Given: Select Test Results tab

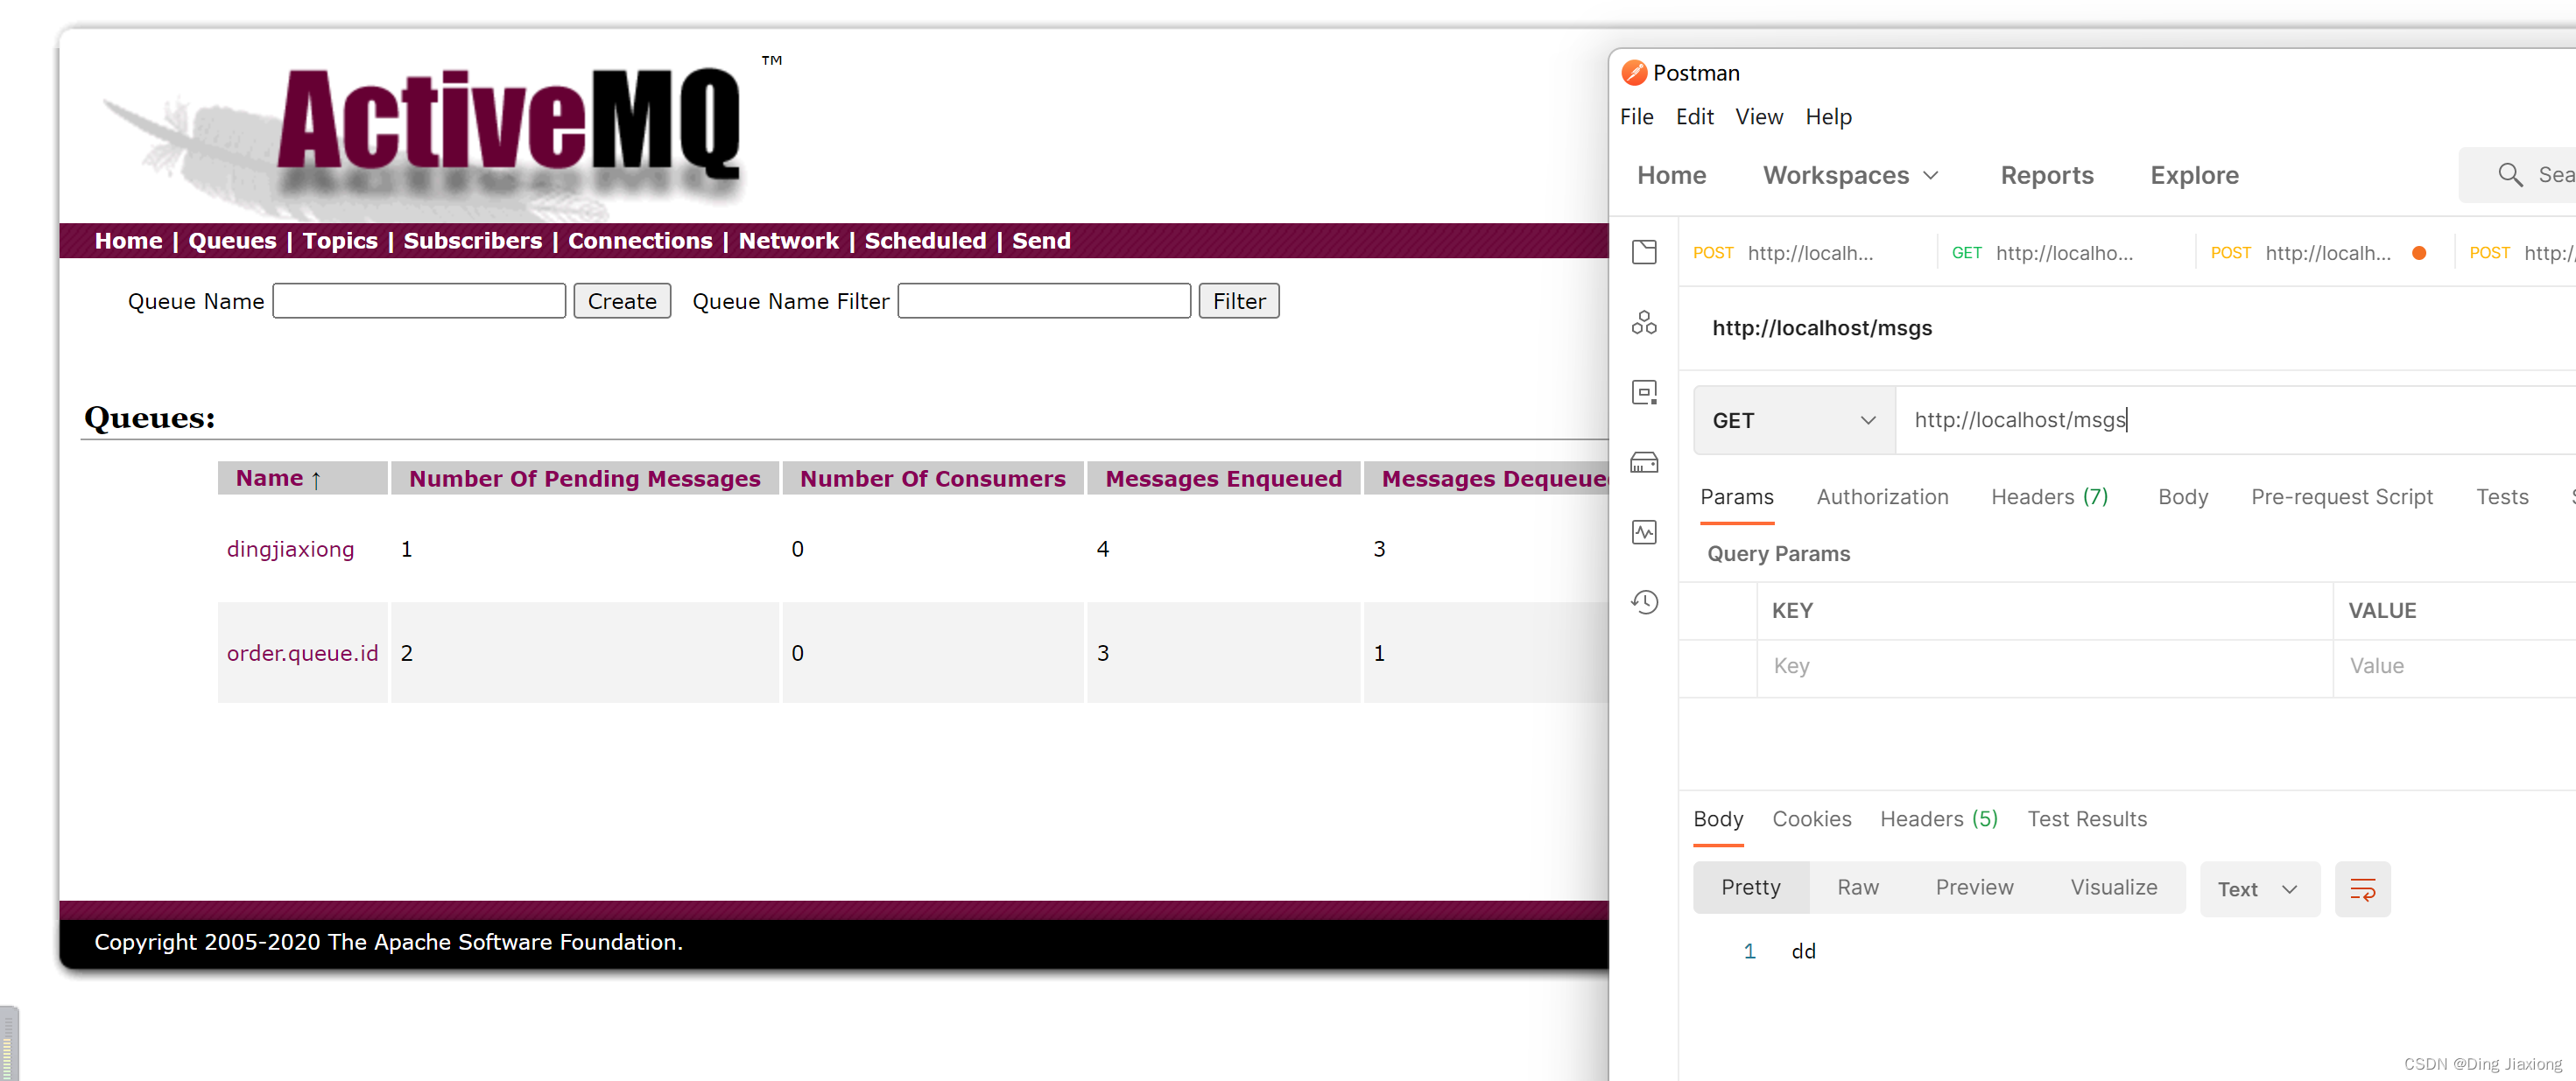Looking at the screenshot, I should tap(2087, 819).
